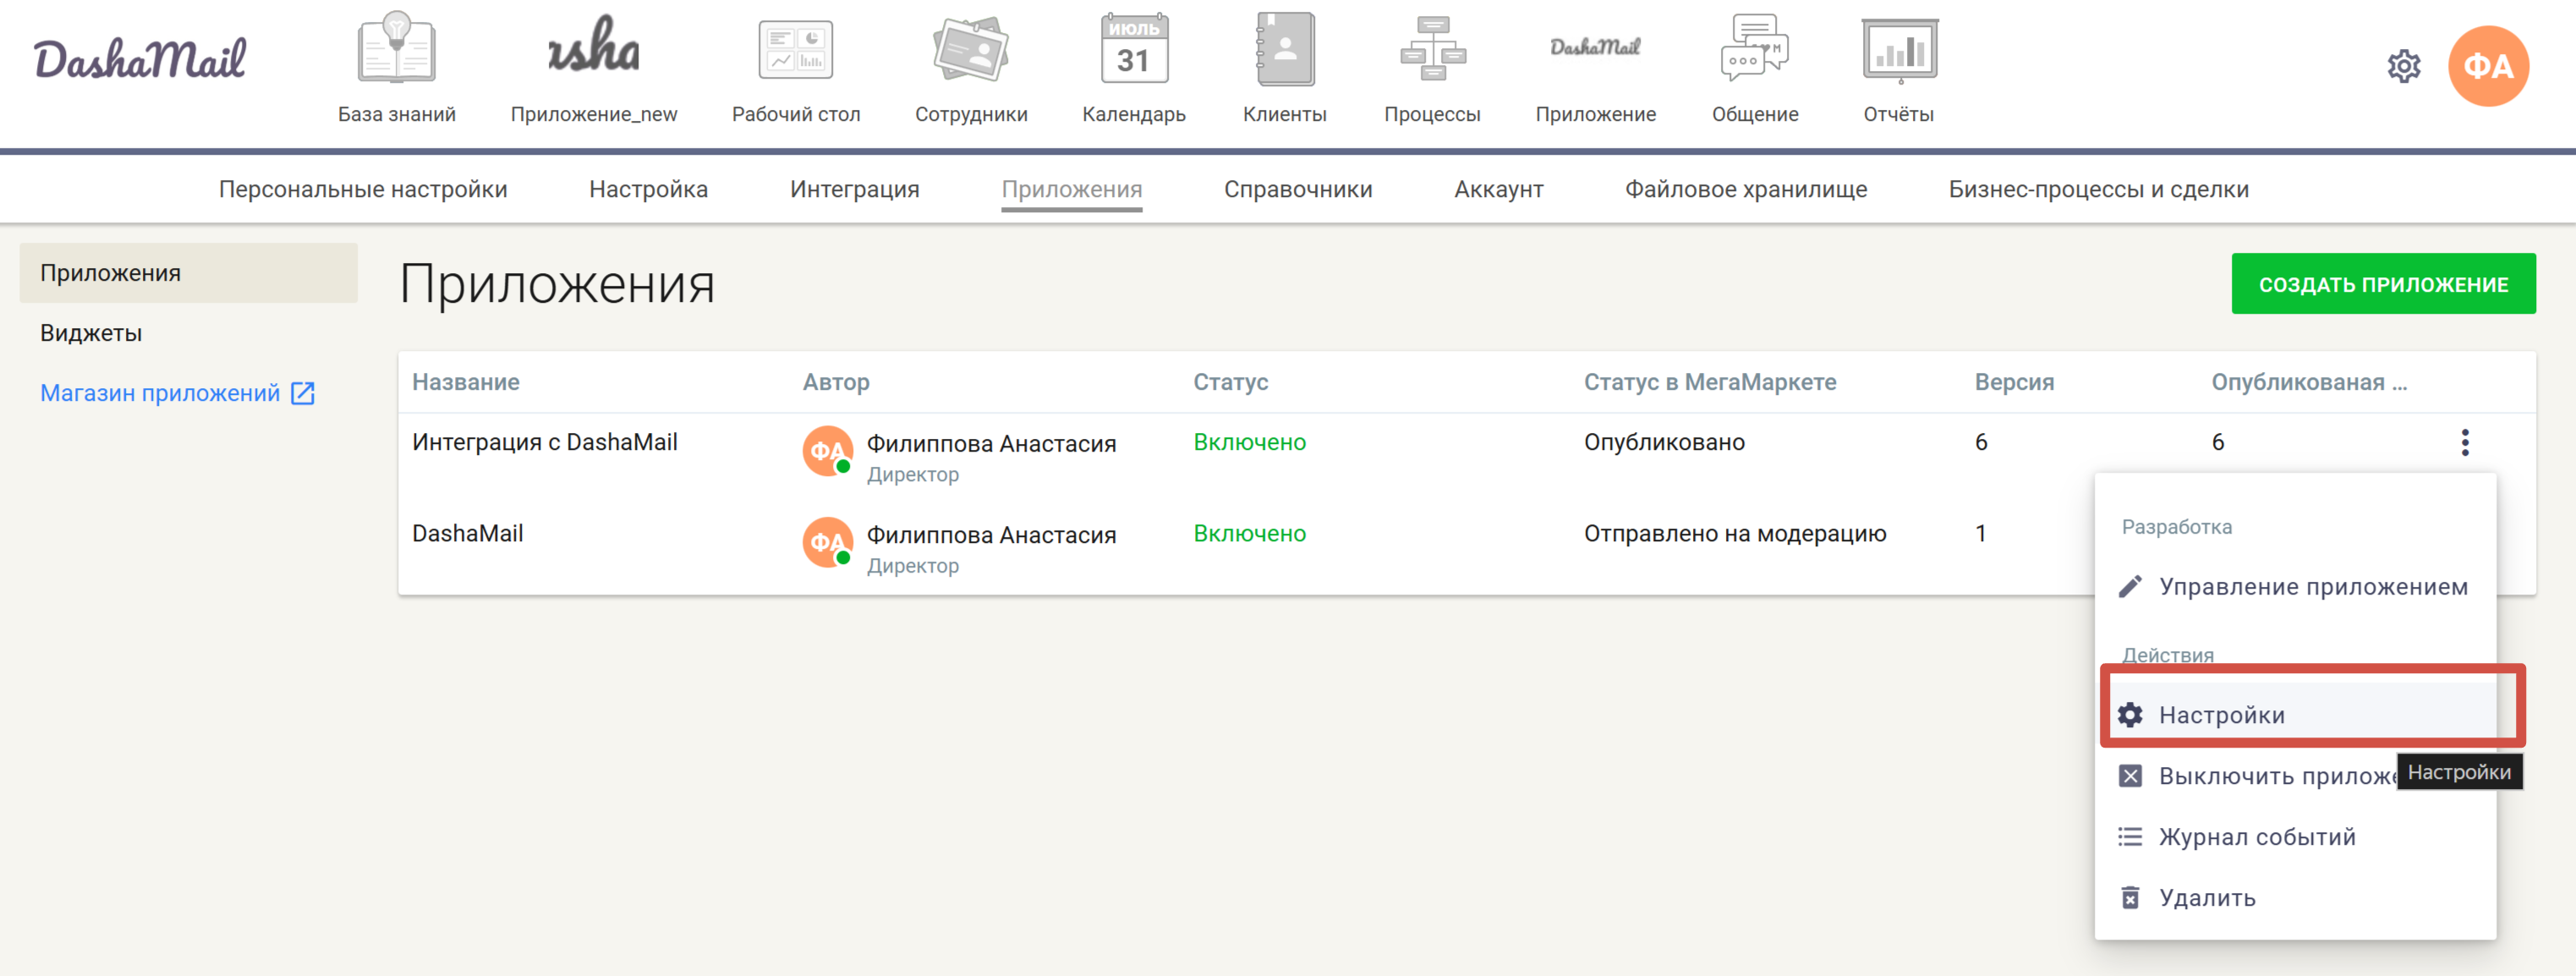
Task: Switch to Бизнес-процессы и сделки tab
Action: pos(2098,189)
